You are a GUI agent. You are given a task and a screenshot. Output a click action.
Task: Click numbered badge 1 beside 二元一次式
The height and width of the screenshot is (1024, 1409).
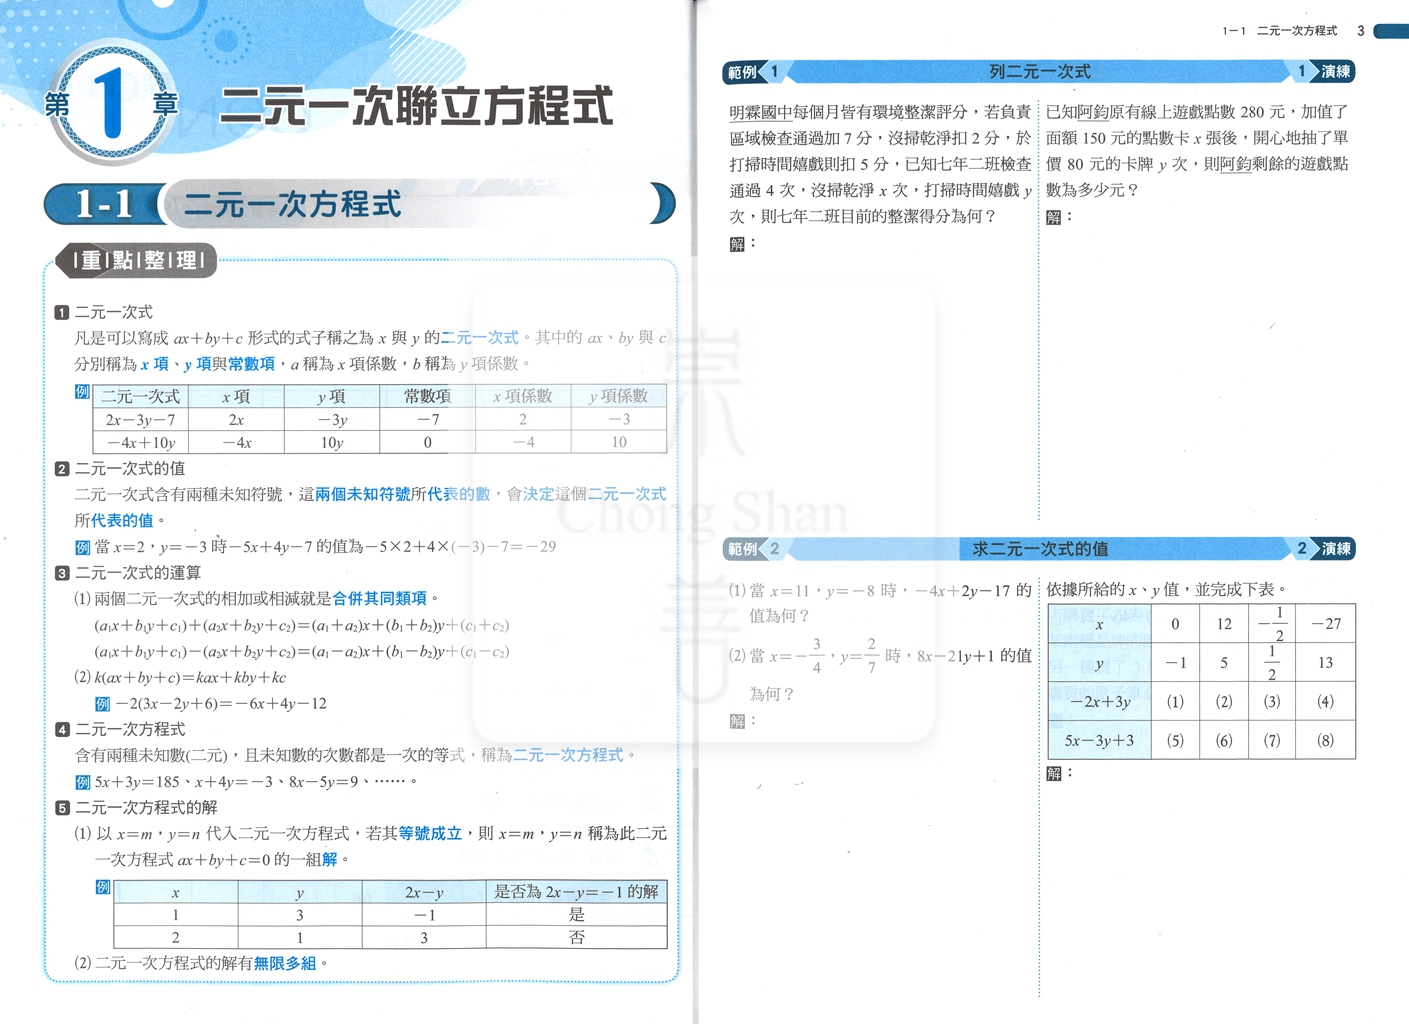pyautogui.click(x=62, y=313)
